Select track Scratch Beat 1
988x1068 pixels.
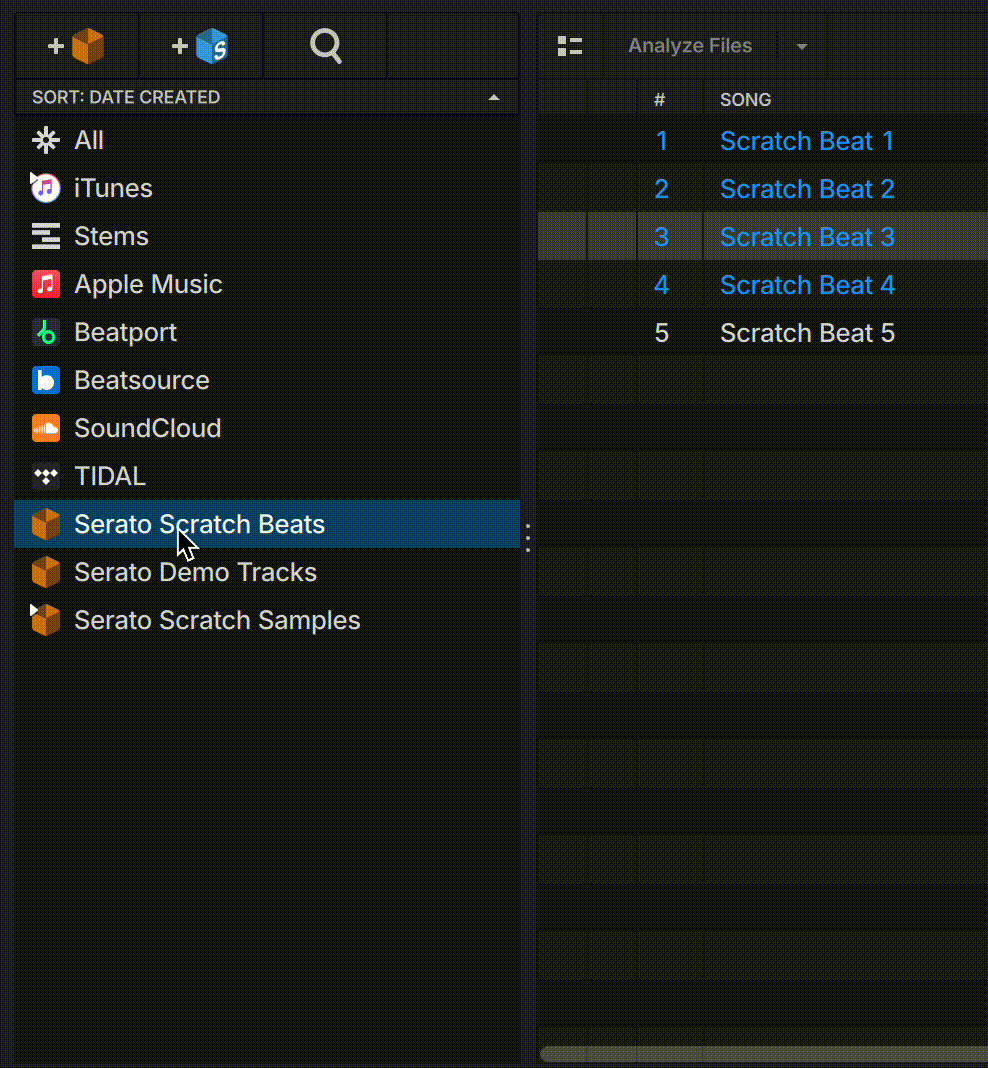click(806, 141)
